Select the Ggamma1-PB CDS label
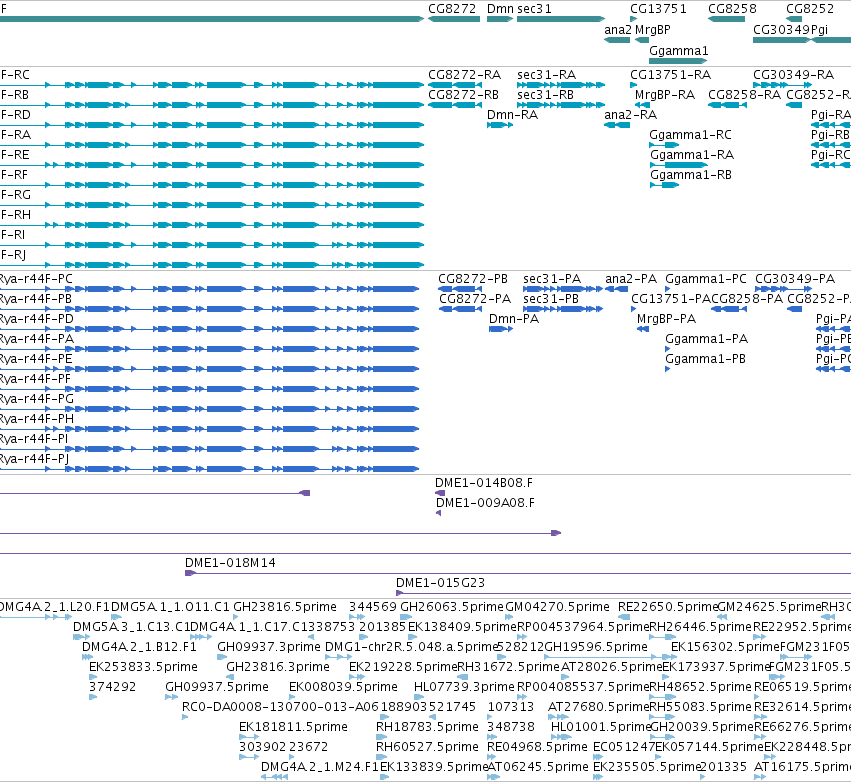 click(706, 359)
